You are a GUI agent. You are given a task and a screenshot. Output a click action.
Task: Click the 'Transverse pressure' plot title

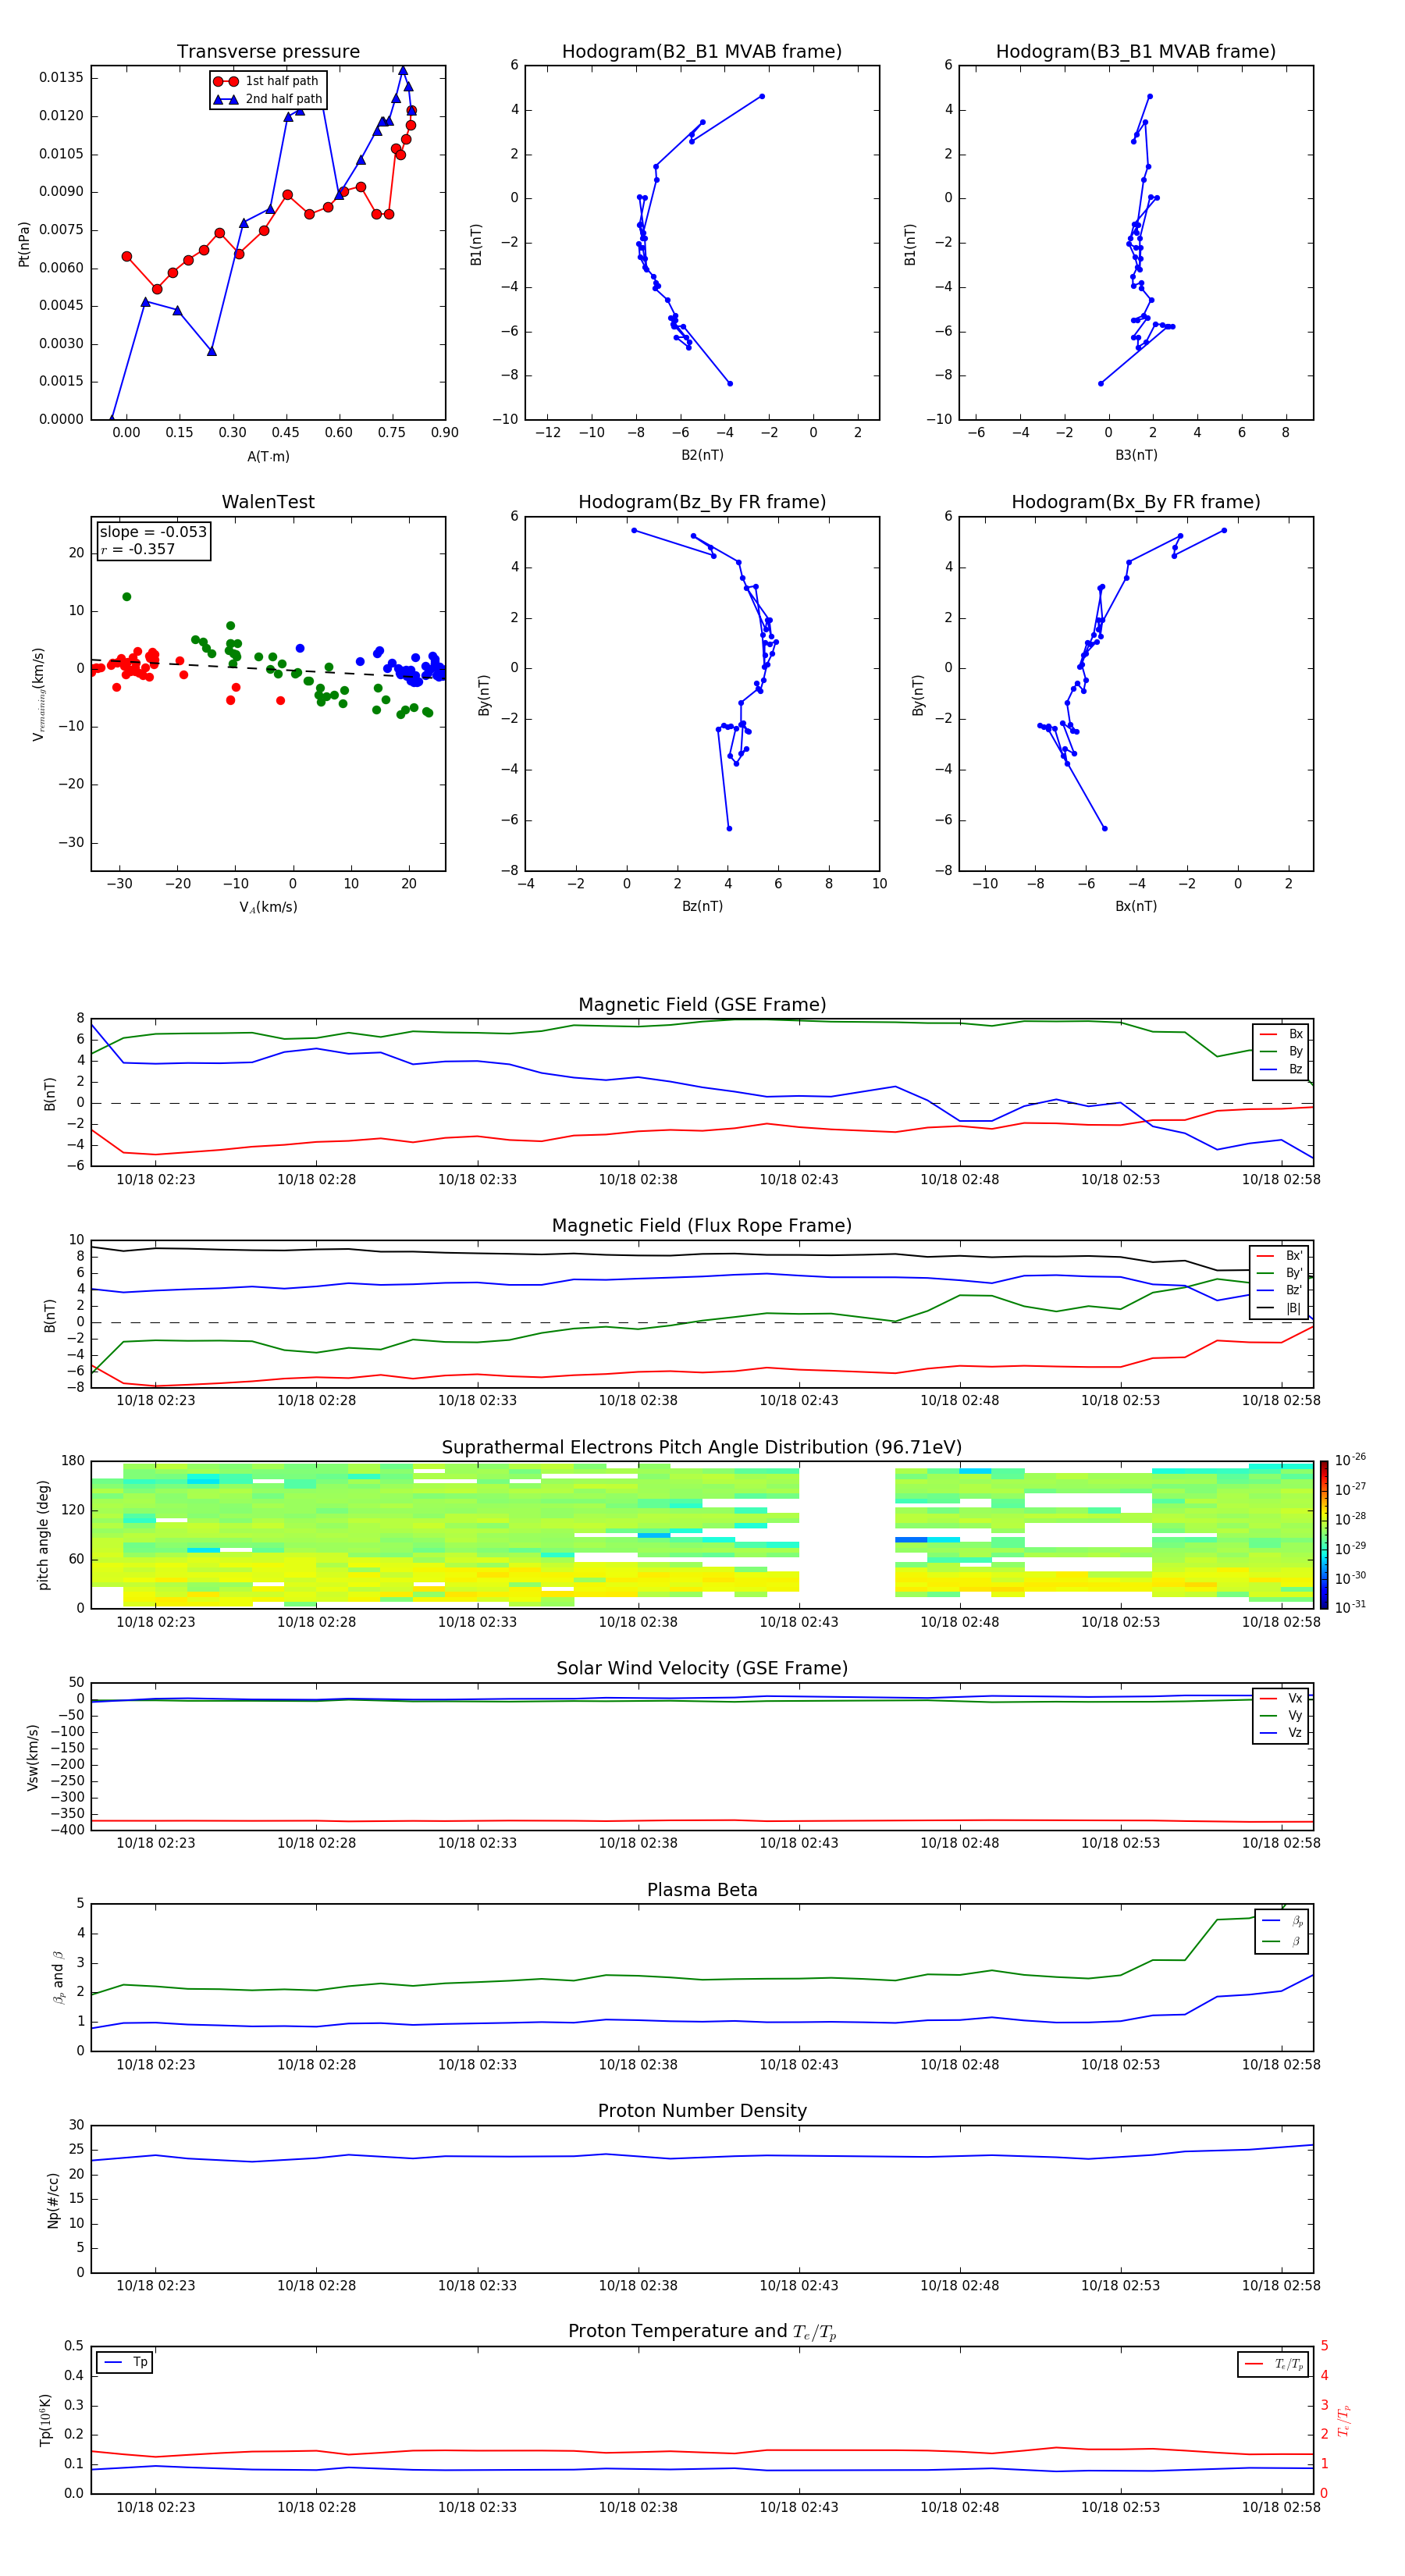click(x=268, y=51)
